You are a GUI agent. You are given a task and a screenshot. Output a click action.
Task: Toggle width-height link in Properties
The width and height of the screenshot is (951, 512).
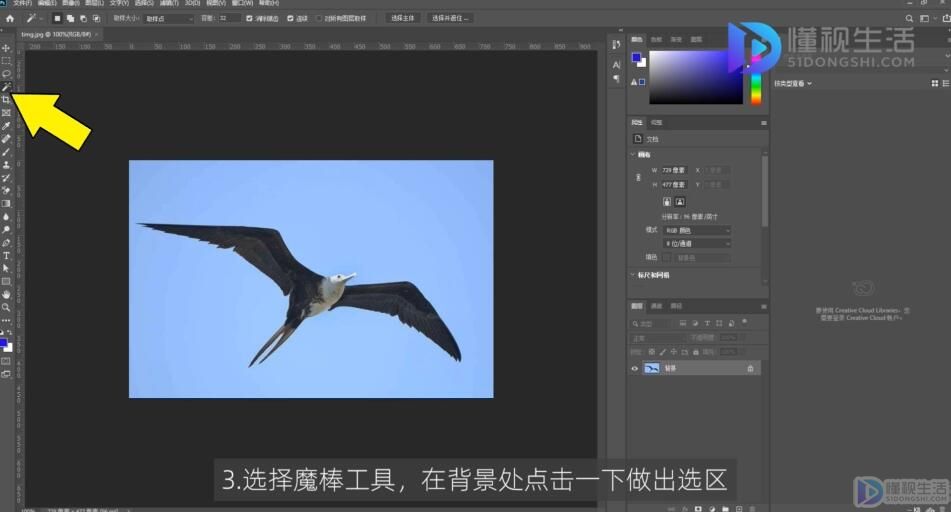(x=638, y=177)
